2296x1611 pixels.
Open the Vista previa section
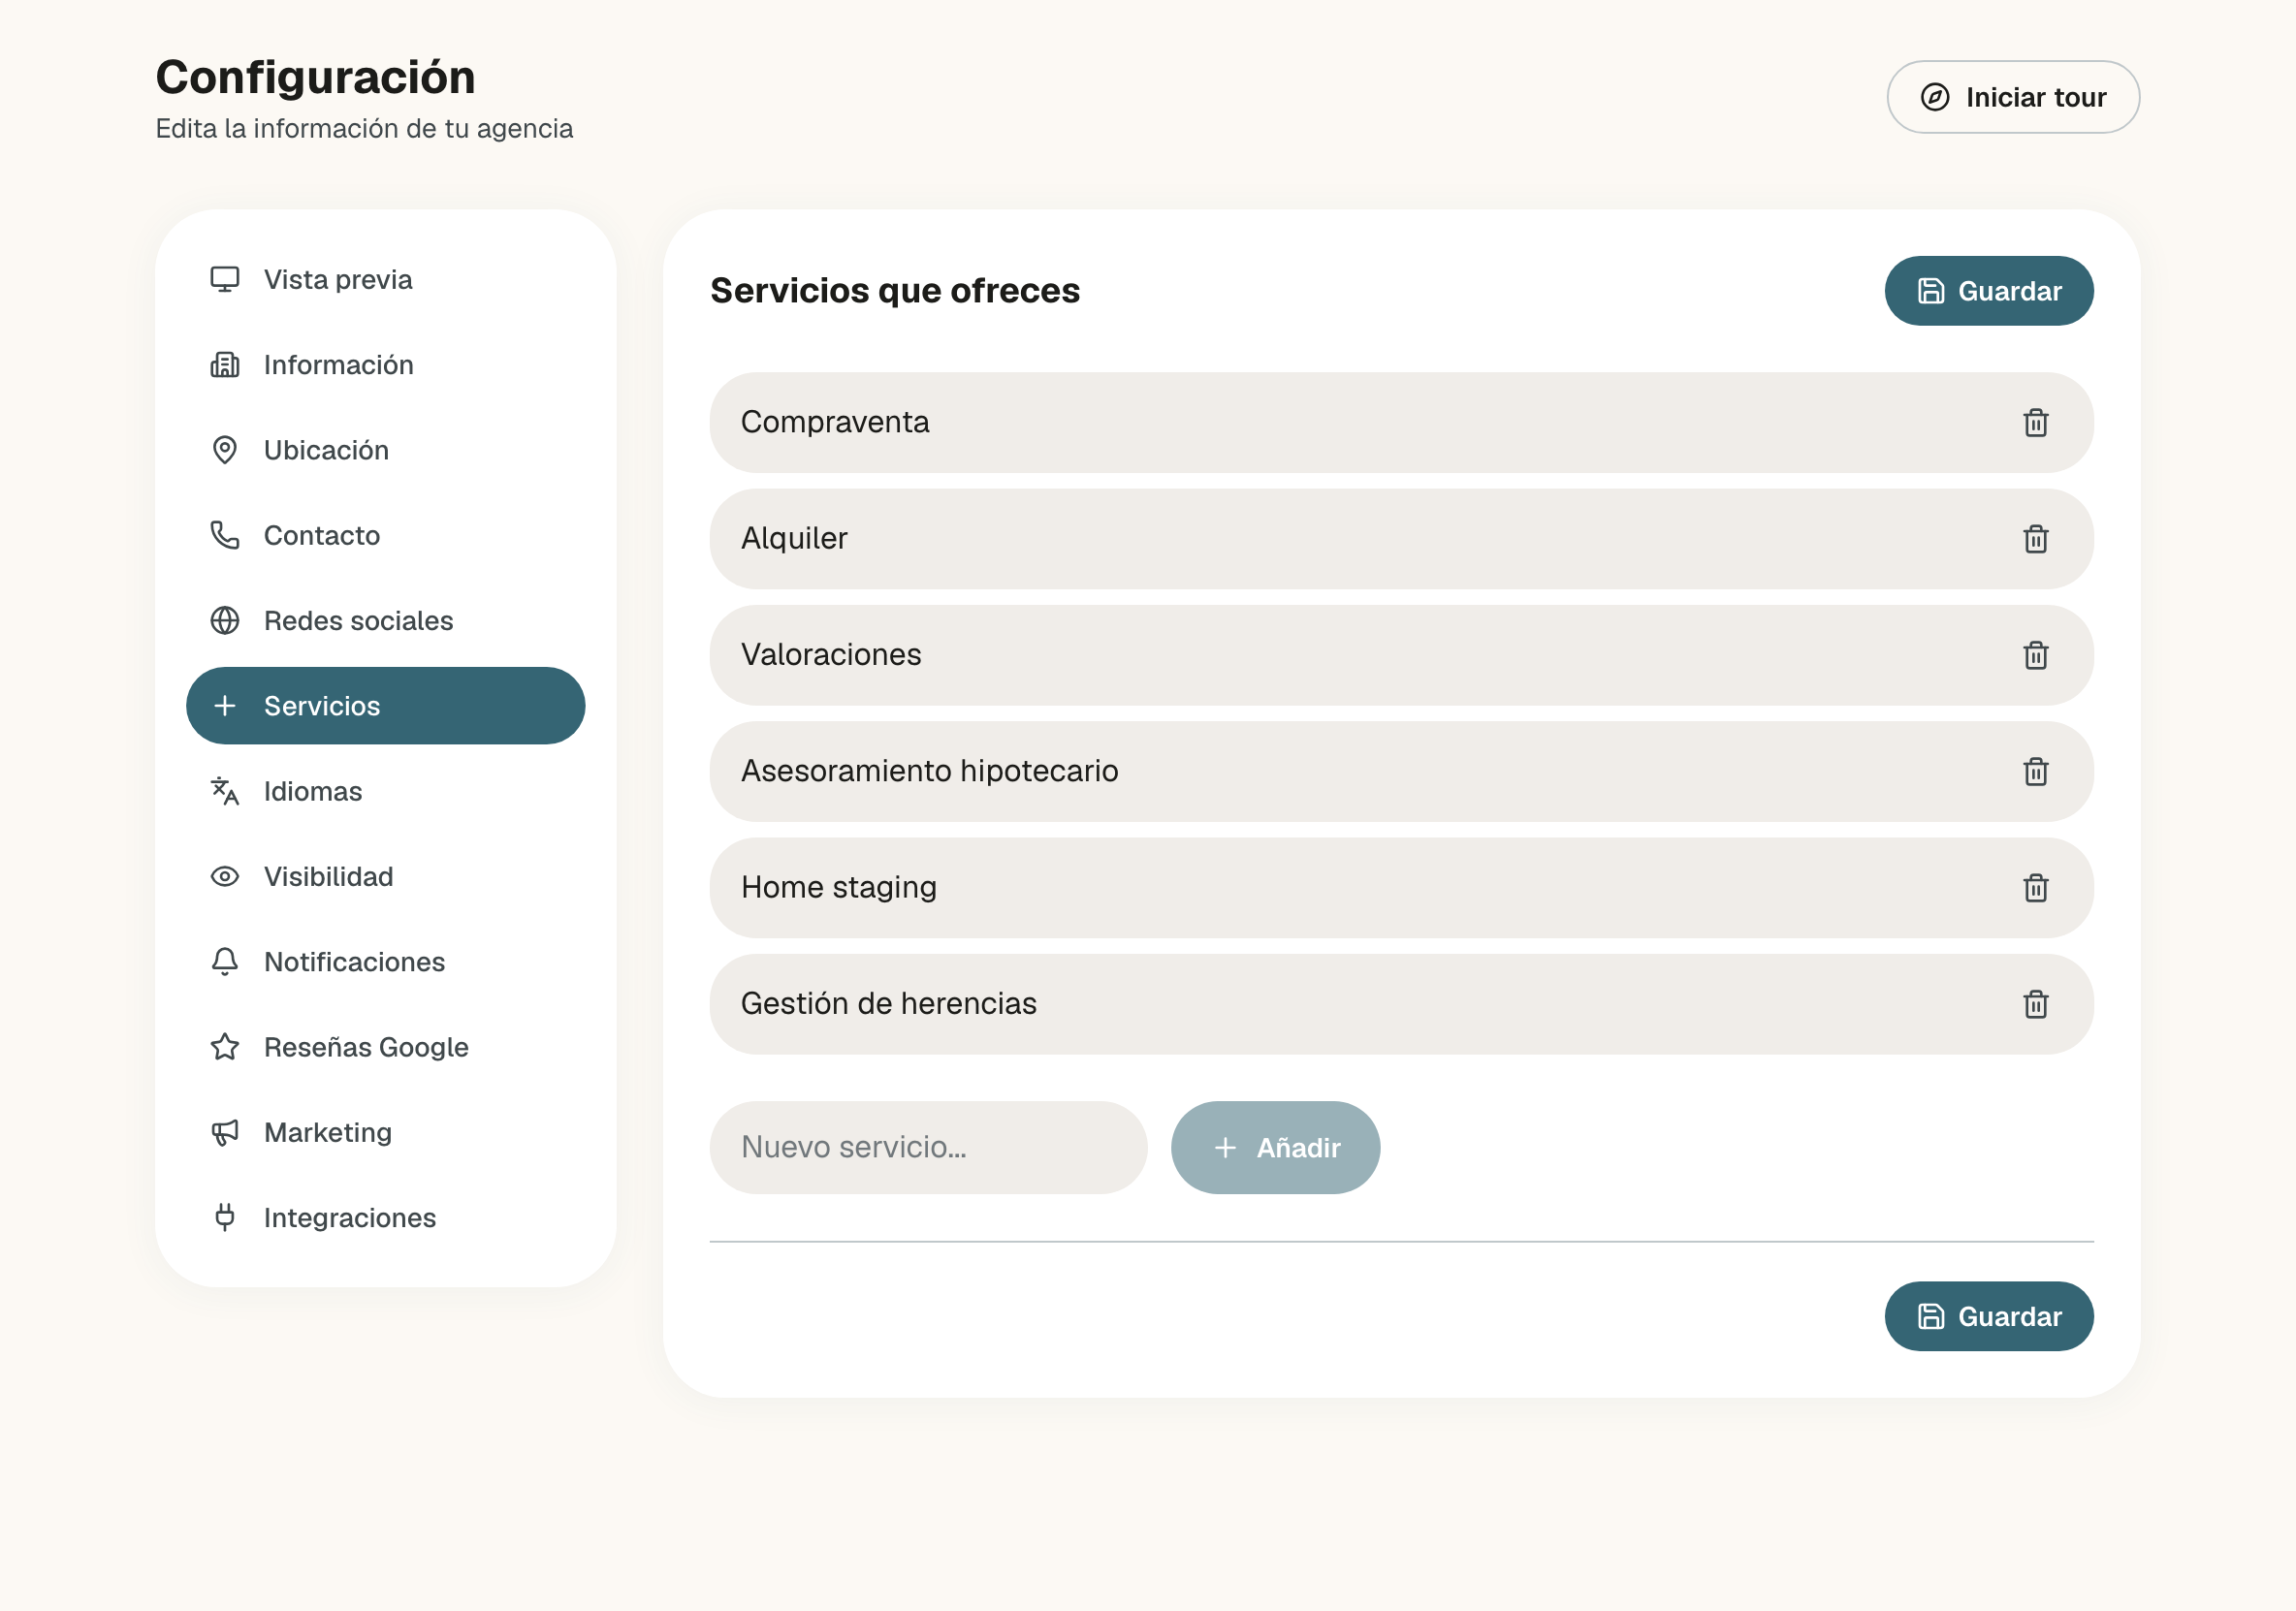tap(385, 279)
